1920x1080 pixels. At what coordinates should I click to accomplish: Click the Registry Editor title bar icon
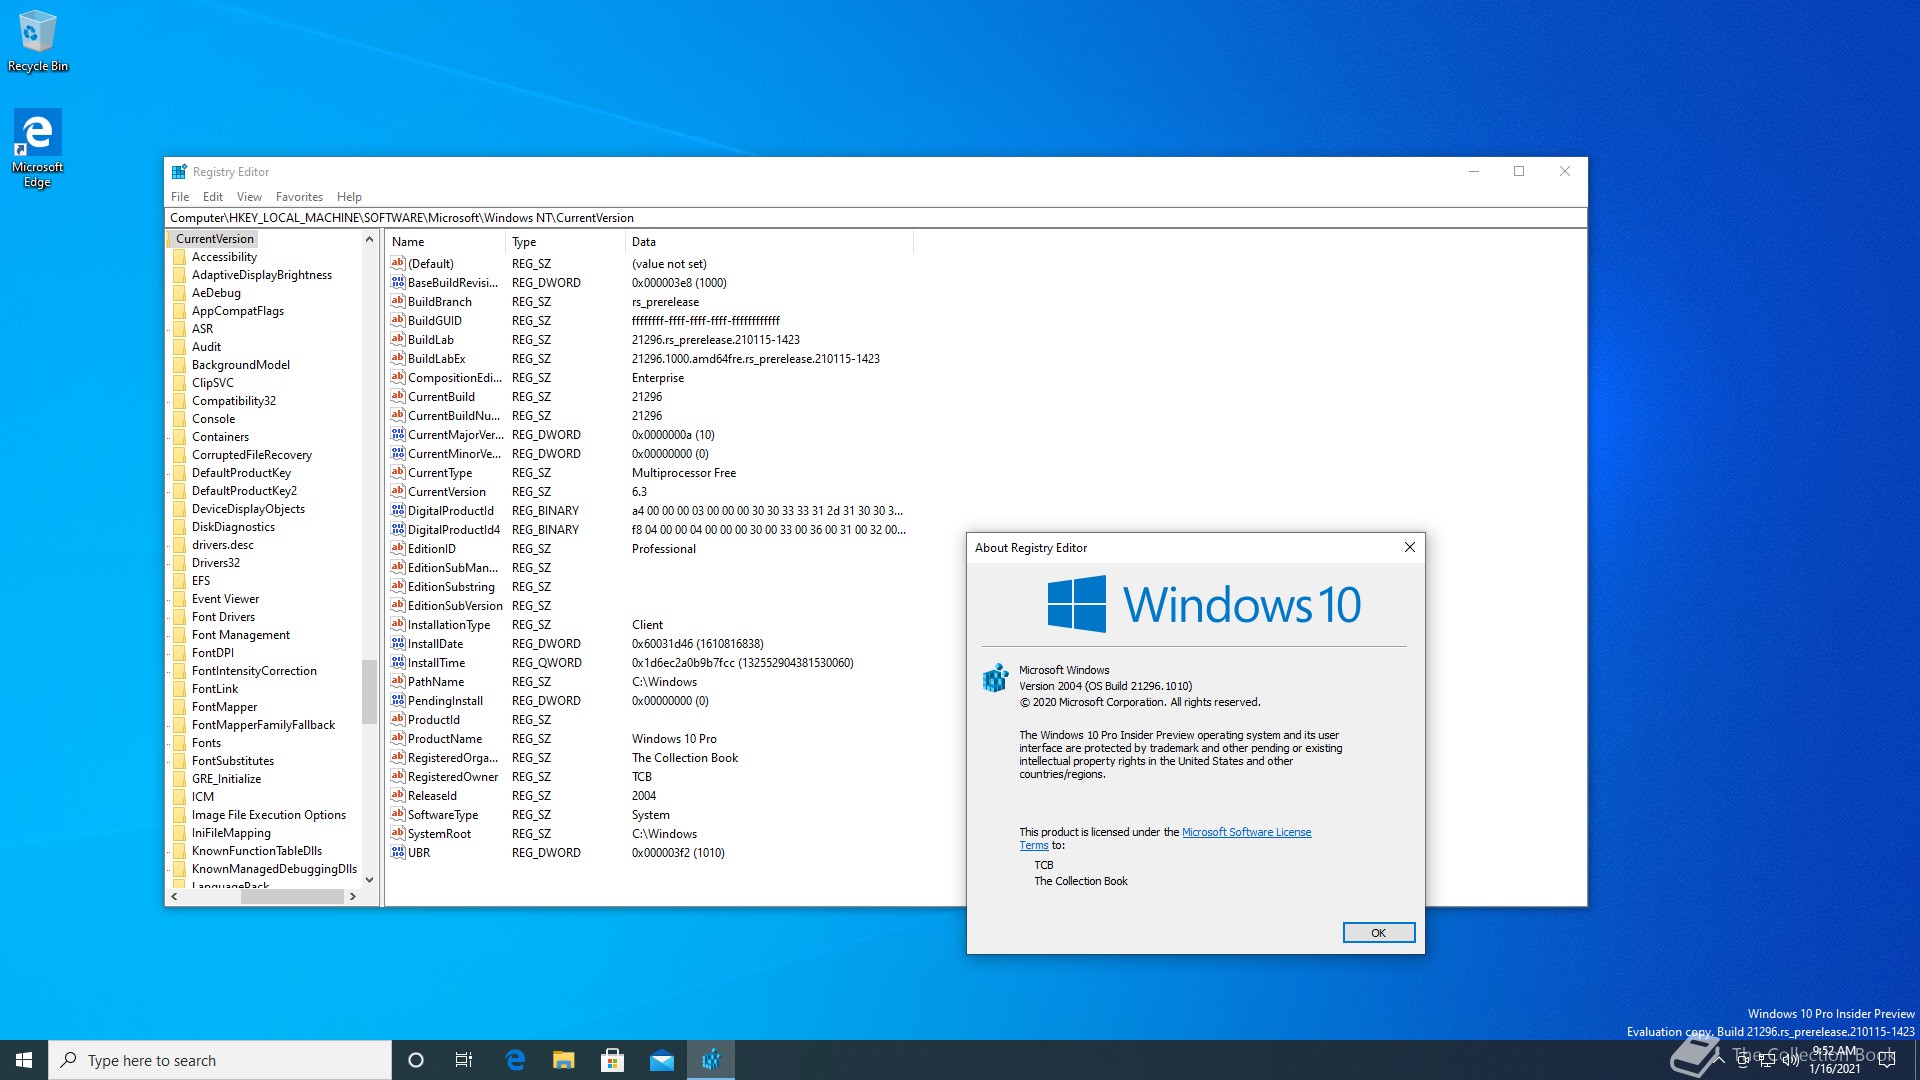click(x=179, y=172)
